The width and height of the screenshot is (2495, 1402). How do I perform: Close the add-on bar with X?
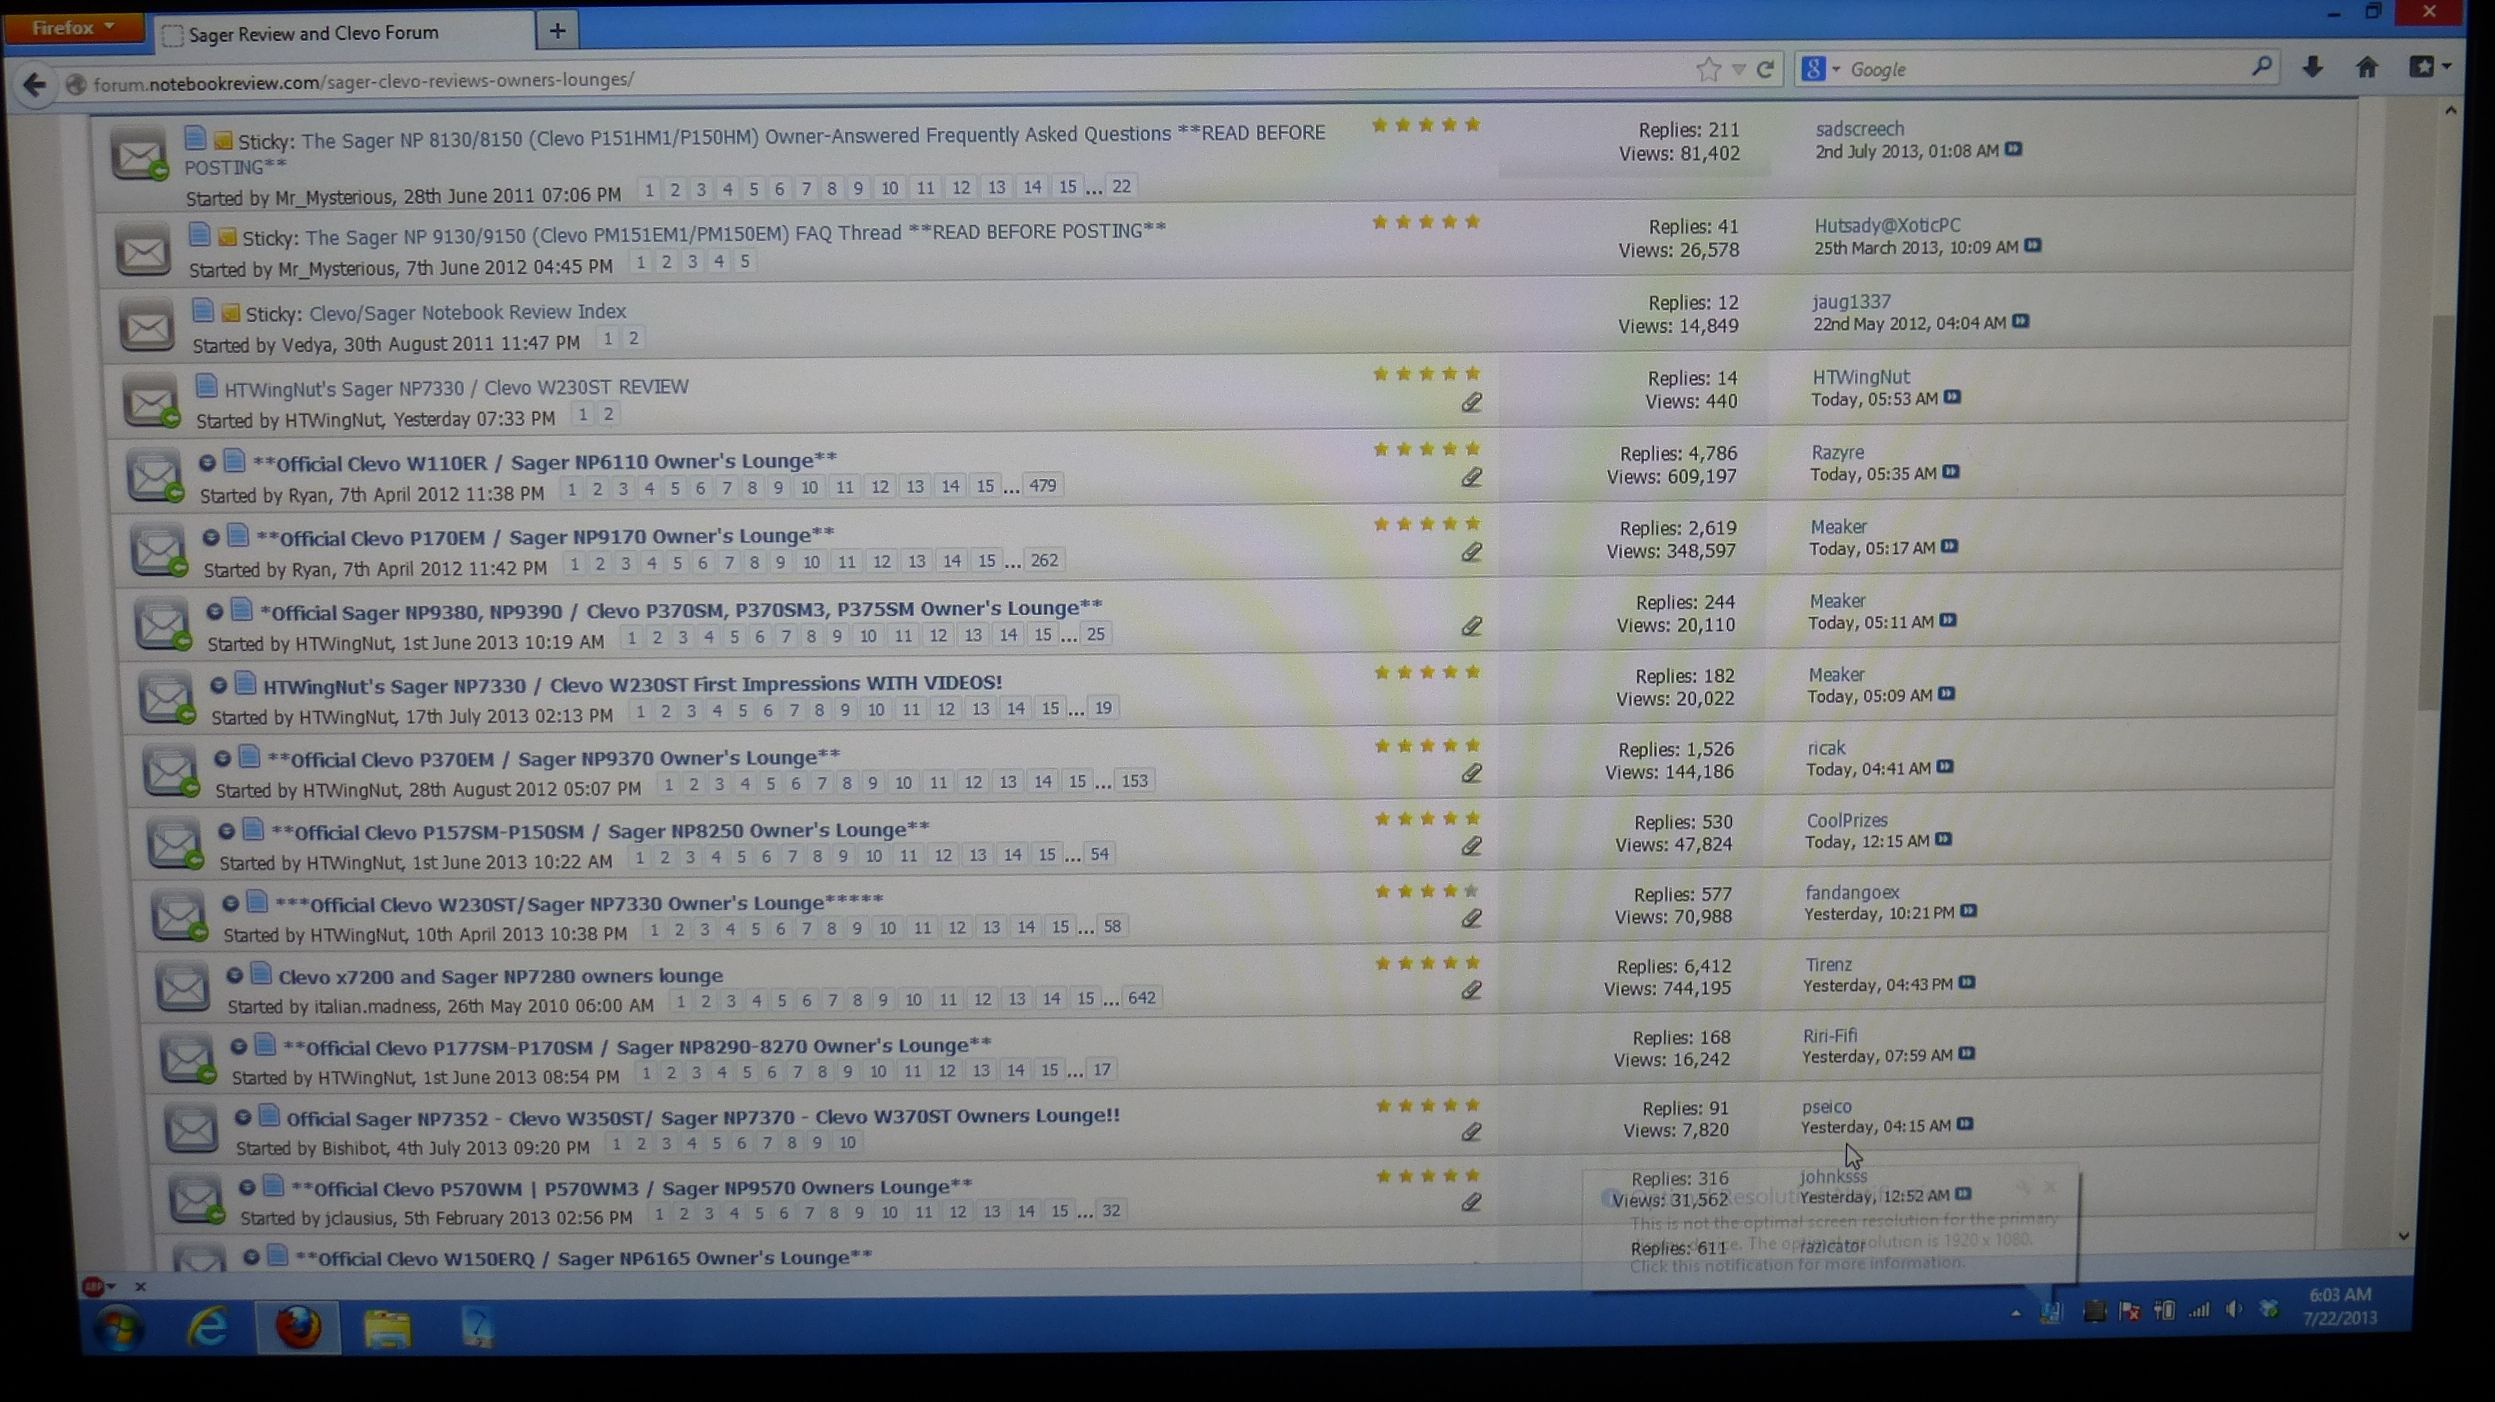click(x=140, y=1287)
